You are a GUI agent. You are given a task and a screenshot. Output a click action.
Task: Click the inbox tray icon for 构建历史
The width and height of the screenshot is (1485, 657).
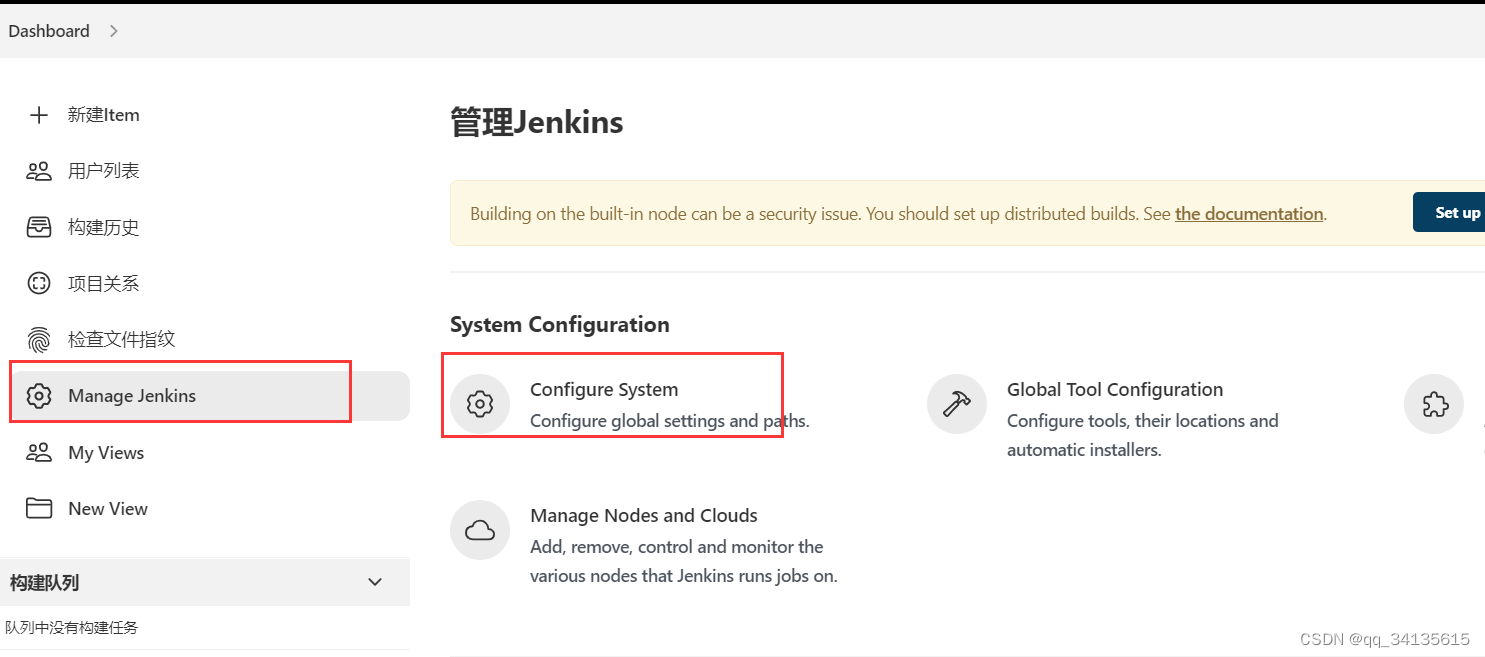tap(39, 227)
